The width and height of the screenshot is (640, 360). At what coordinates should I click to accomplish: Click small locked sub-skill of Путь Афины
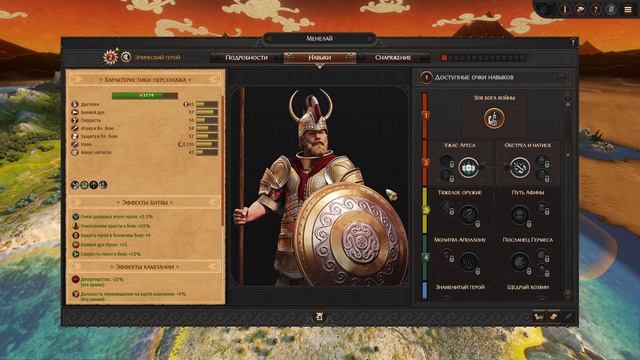[542, 208]
